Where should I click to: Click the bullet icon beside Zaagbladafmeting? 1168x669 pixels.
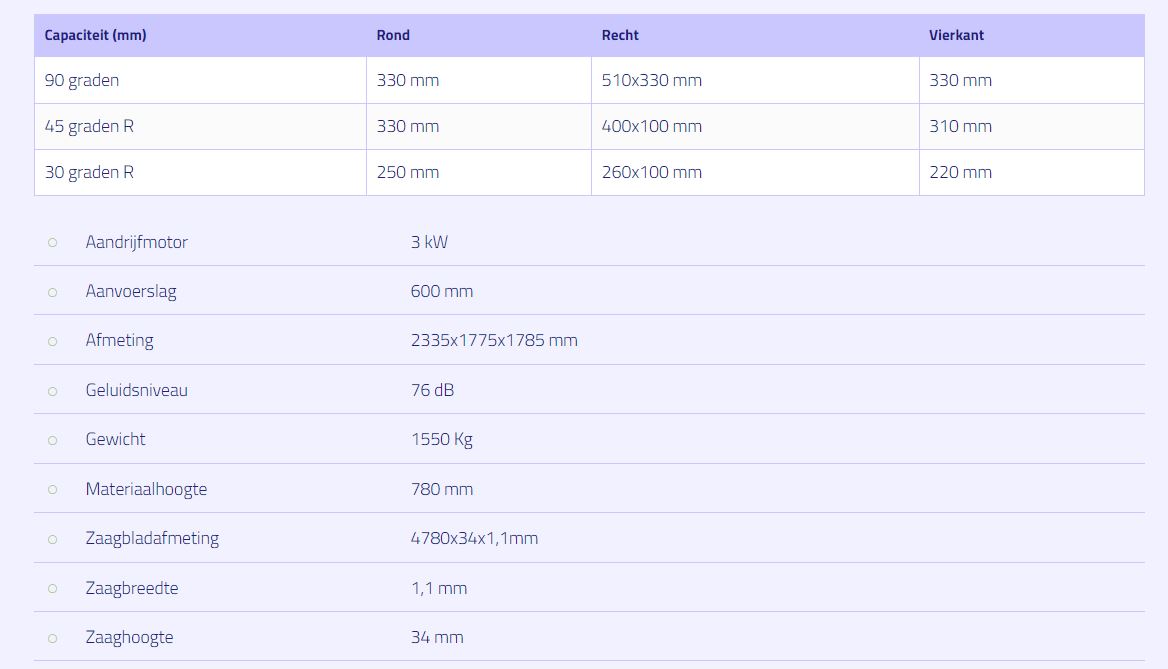coord(53,539)
